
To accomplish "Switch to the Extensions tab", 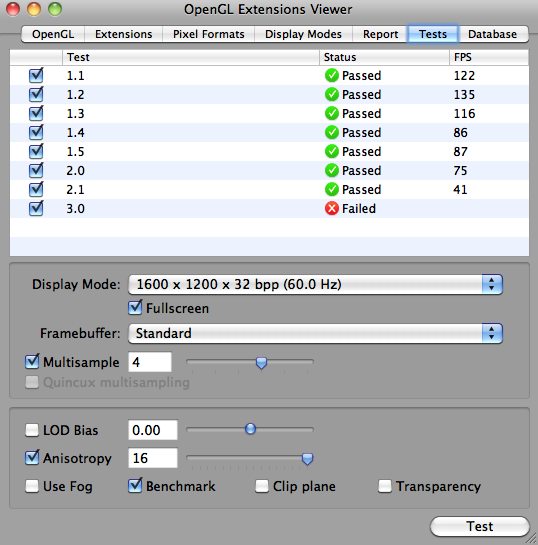I will pyautogui.click(x=123, y=34).
